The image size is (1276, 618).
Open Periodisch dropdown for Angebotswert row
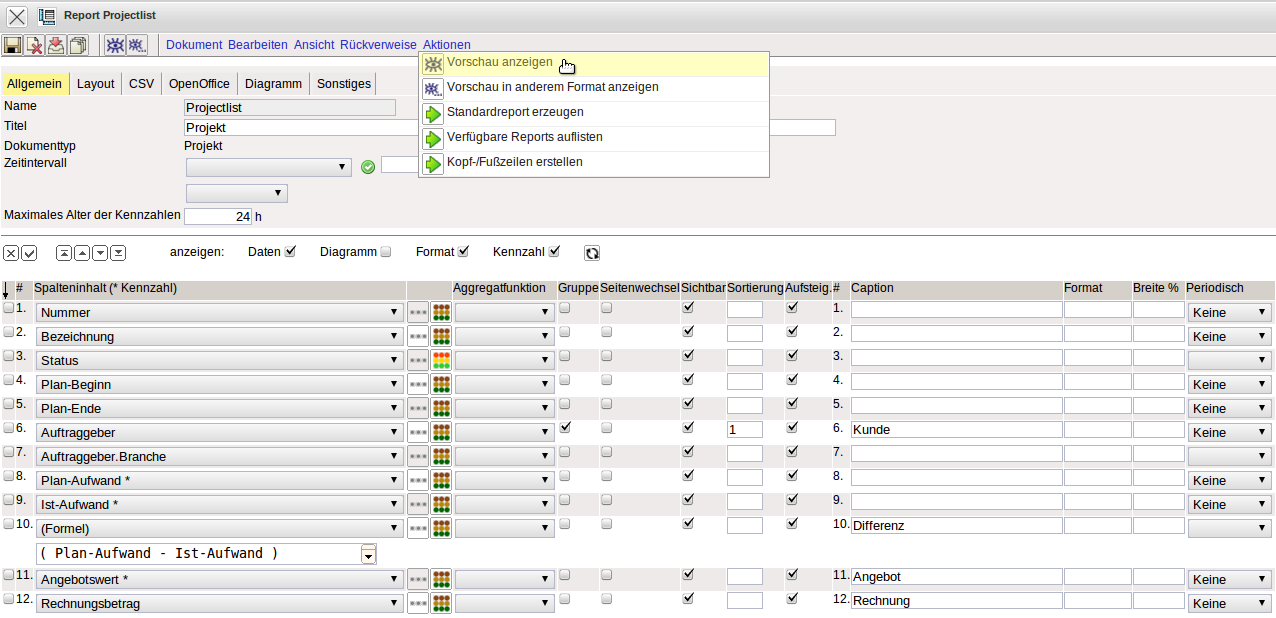(x=1229, y=579)
